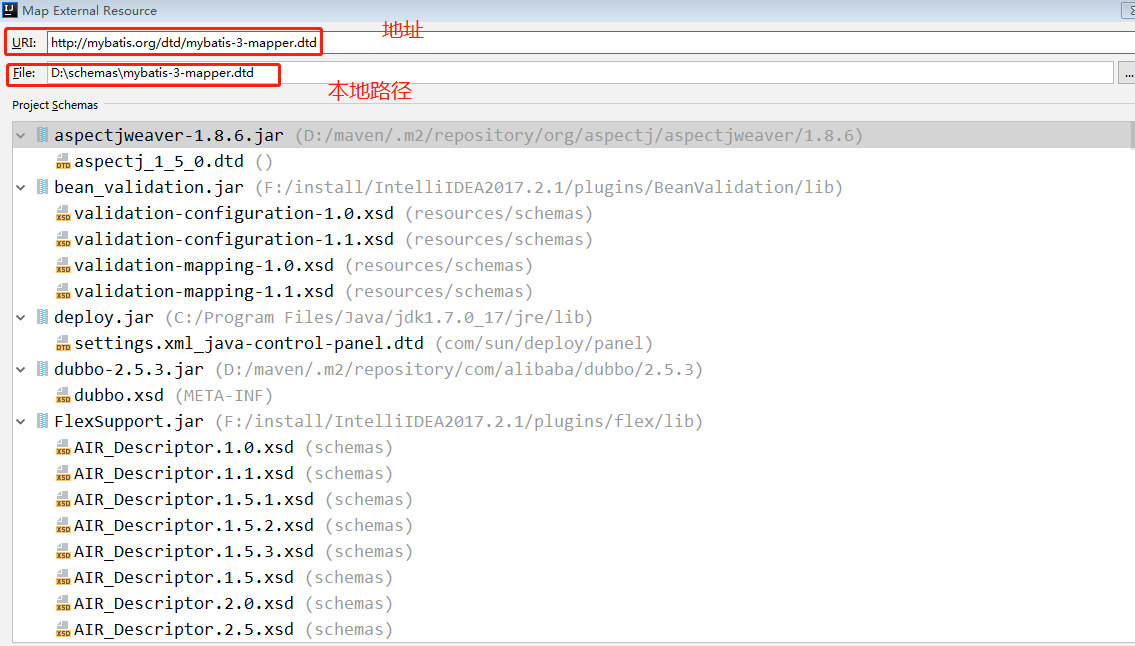
Task: Click the DTD icon beside aspectj_1_5_0.dtd
Action: (x=63, y=162)
